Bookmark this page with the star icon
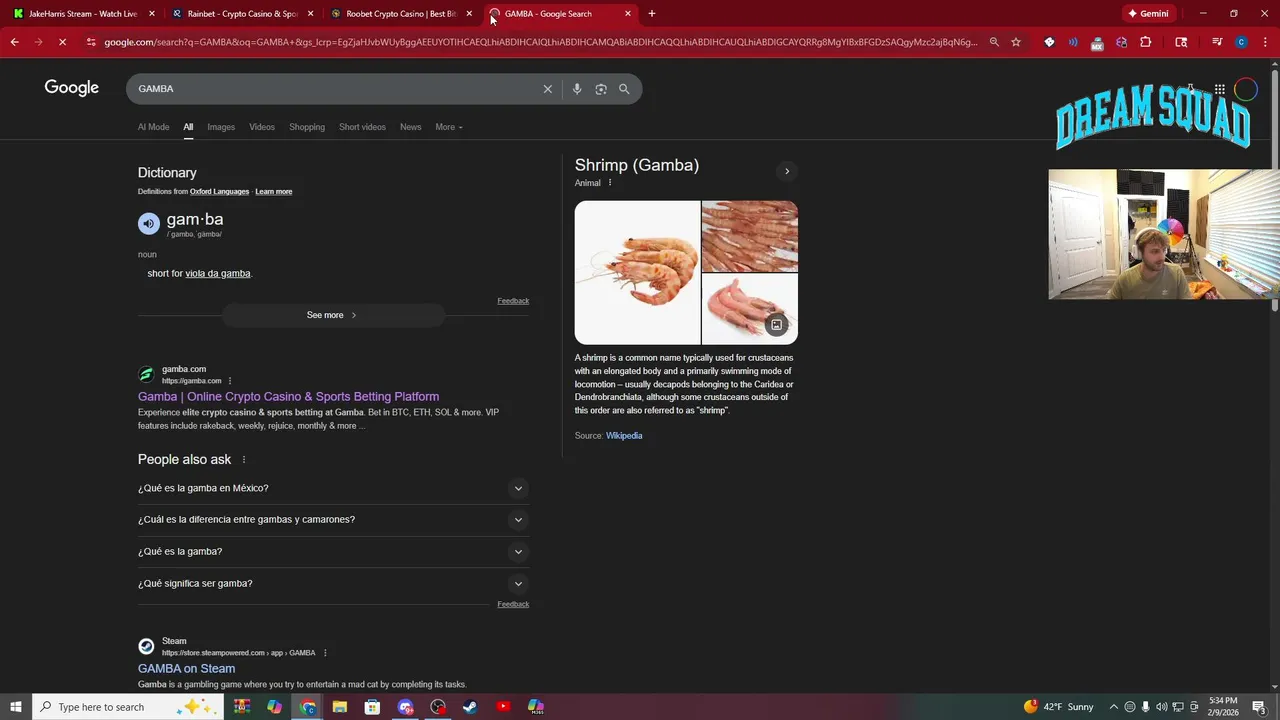 click(x=1016, y=42)
